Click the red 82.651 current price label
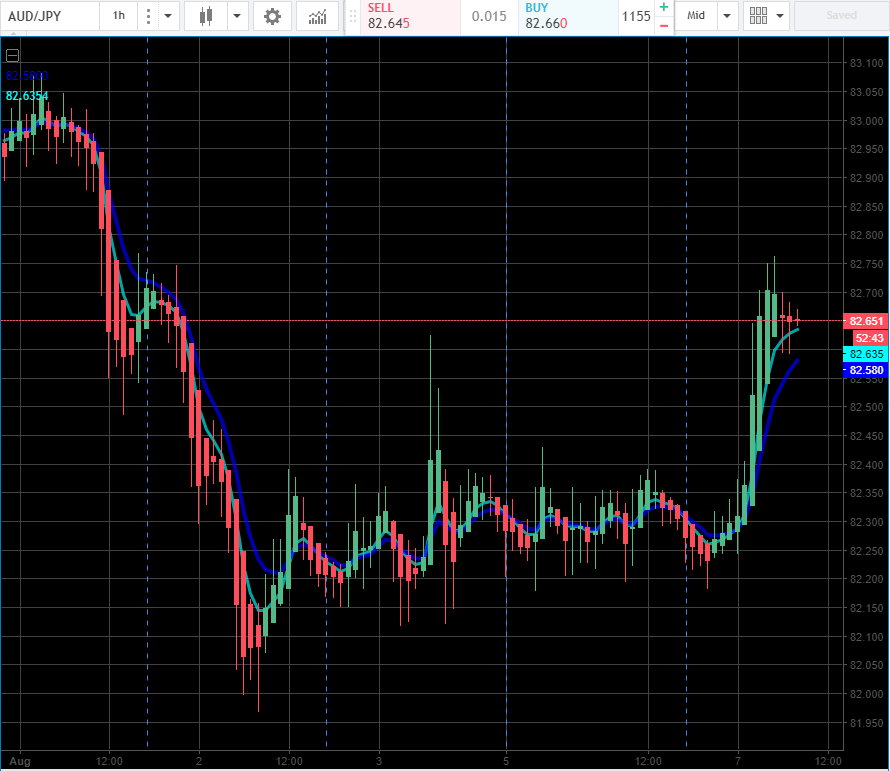 point(864,321)
